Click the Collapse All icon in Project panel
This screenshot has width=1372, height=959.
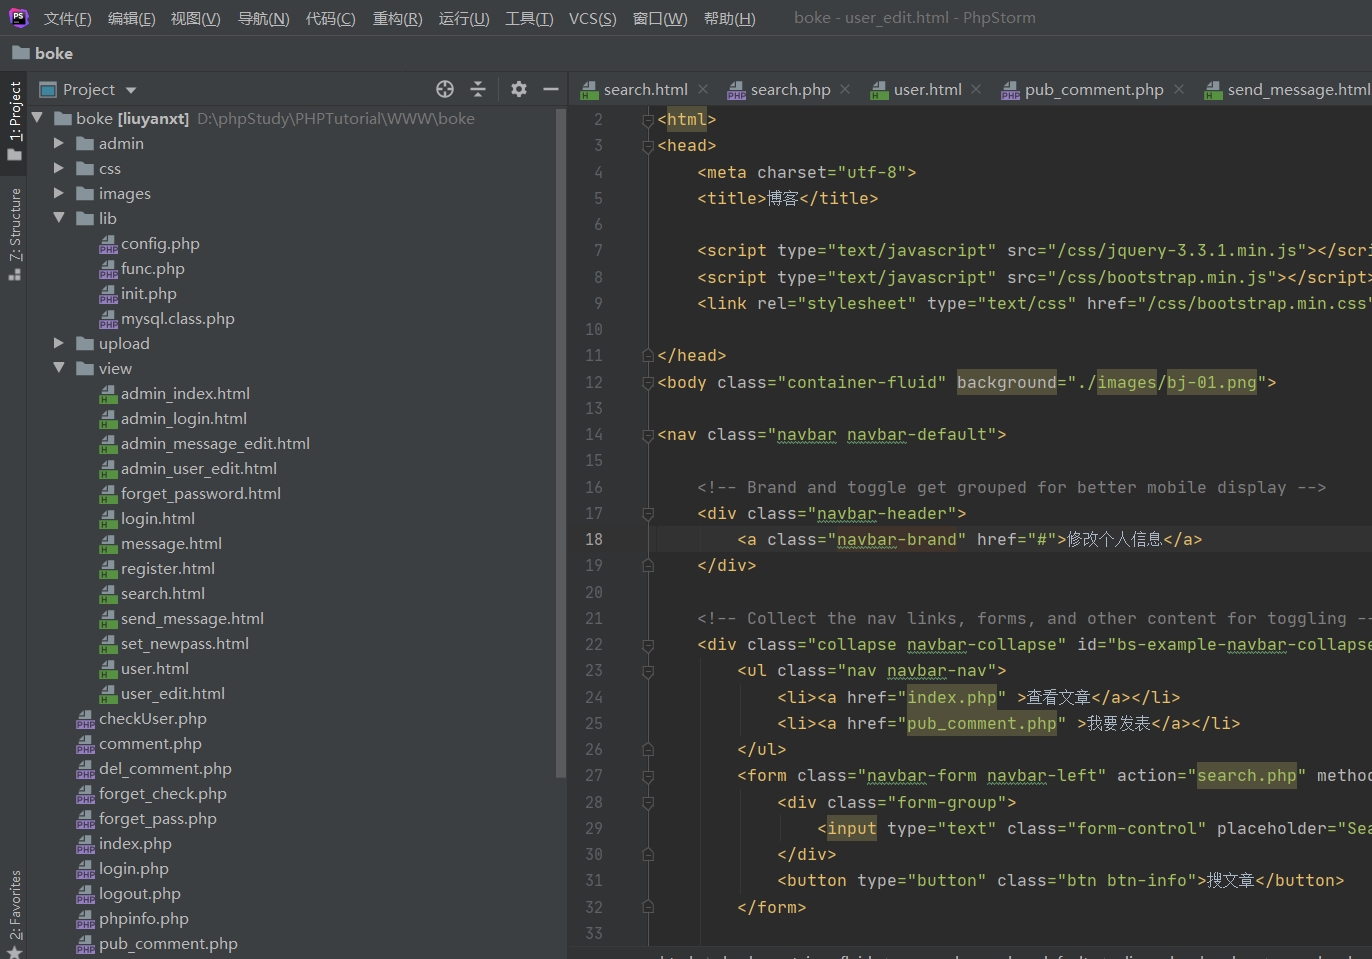pos(478,89)
